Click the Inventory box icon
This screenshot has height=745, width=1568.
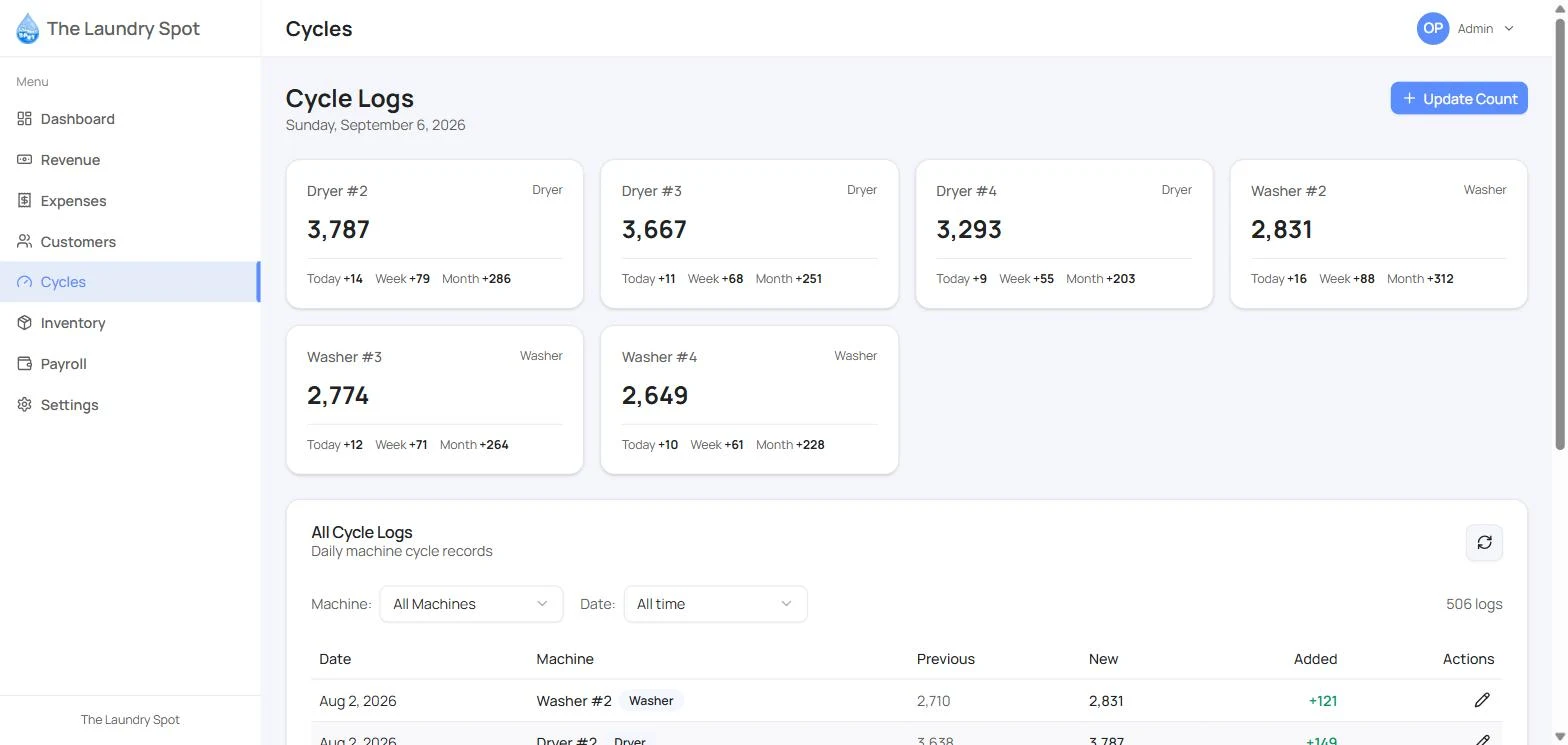[x=25, y=323]
